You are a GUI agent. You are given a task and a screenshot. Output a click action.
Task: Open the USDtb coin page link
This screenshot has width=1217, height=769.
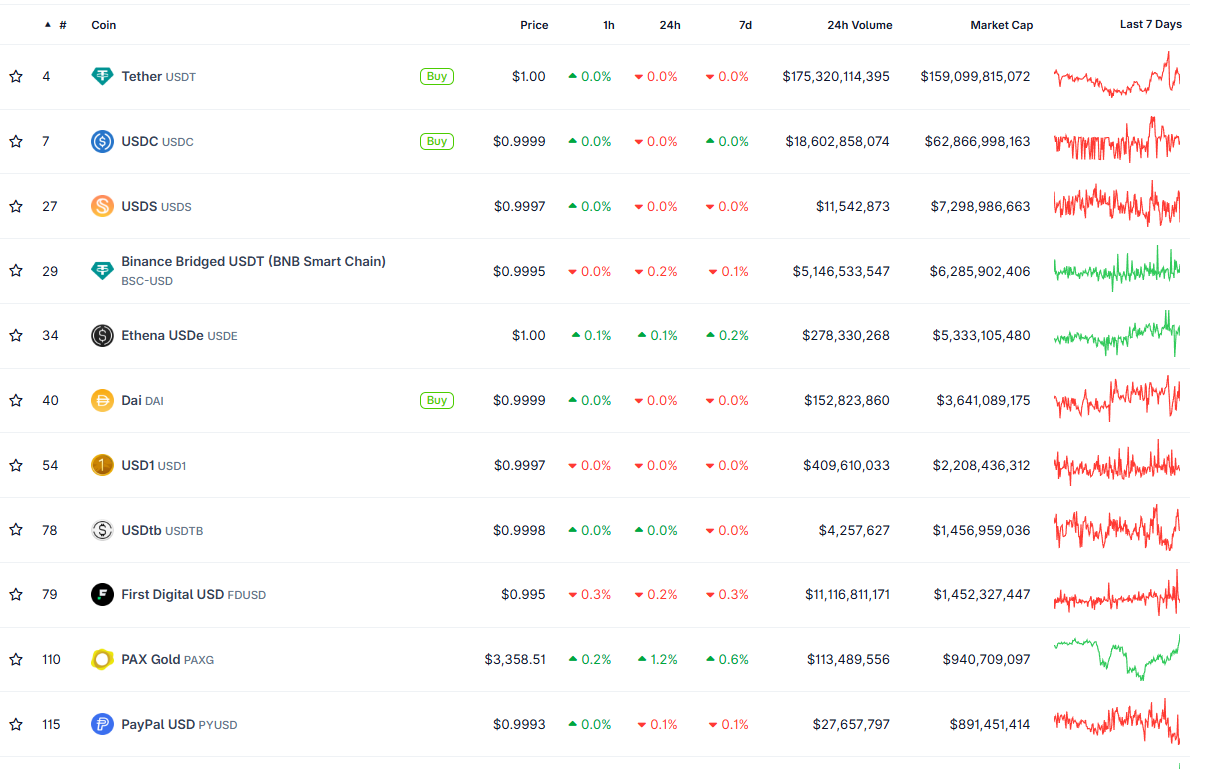(x=162, y=530)
